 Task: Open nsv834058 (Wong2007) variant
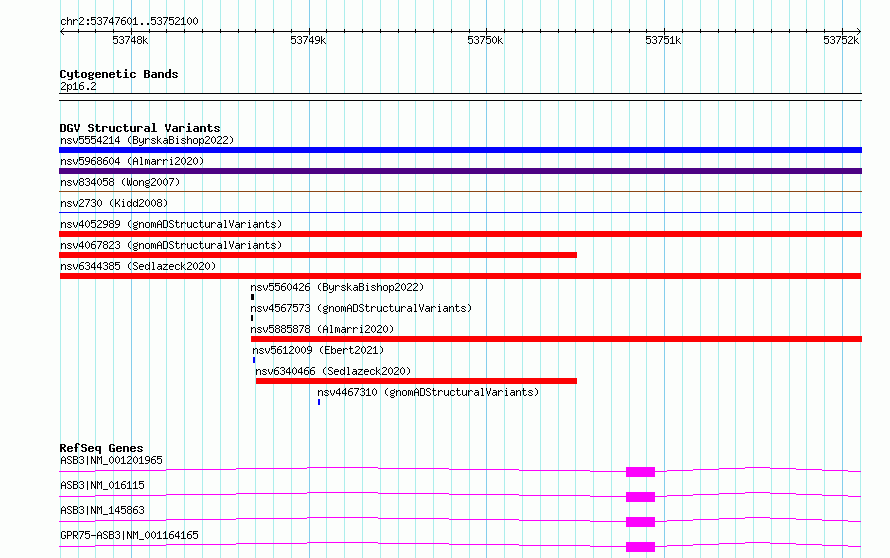coord(120,182)
